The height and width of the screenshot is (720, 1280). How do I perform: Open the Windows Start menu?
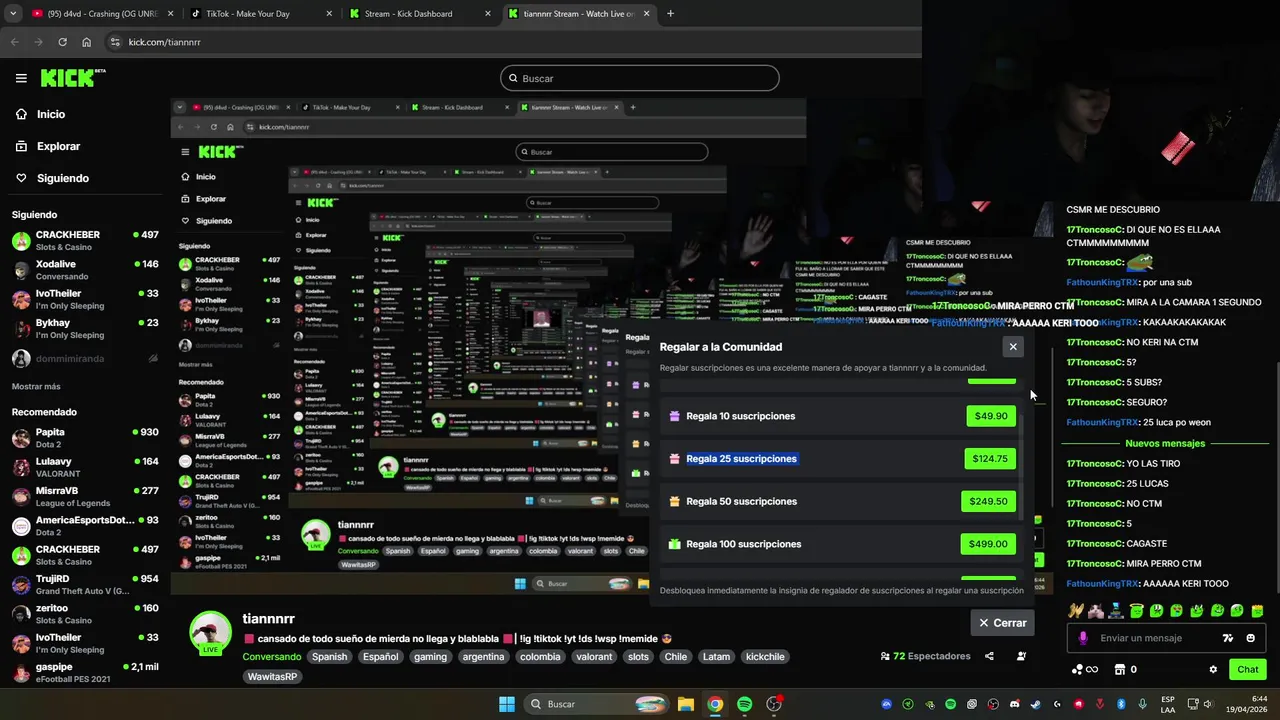click(507, 704)
